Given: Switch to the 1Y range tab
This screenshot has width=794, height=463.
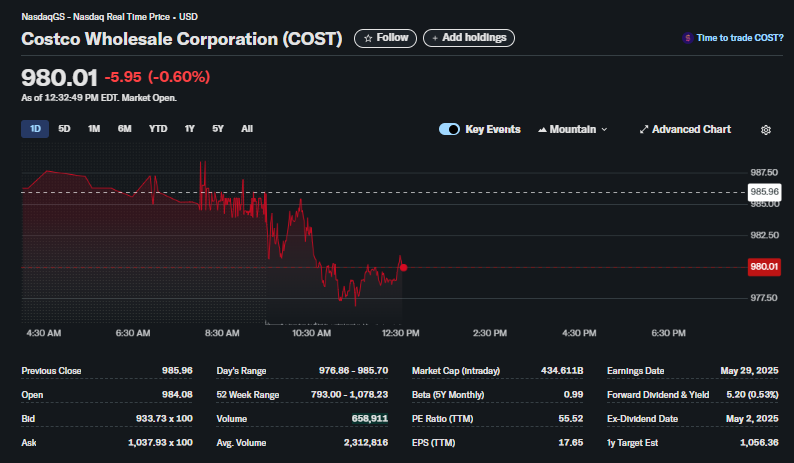Looking at the screenshot, I should (x=189, y=129).
